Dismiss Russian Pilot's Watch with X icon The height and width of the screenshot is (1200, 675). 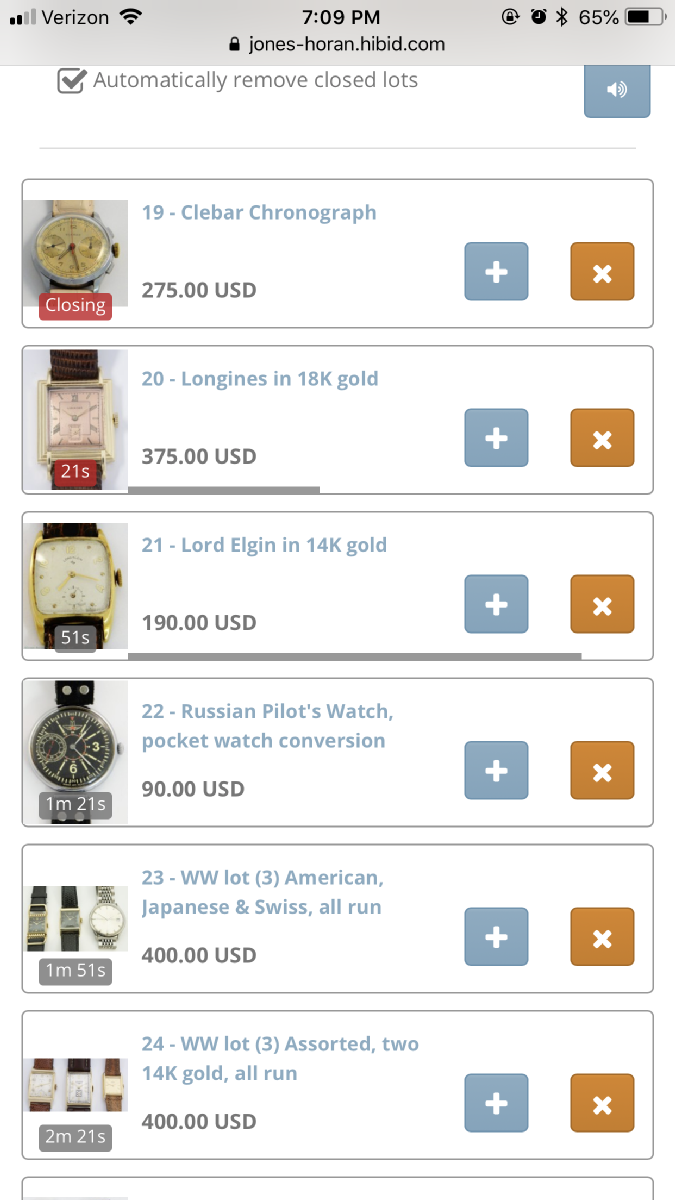602,771
